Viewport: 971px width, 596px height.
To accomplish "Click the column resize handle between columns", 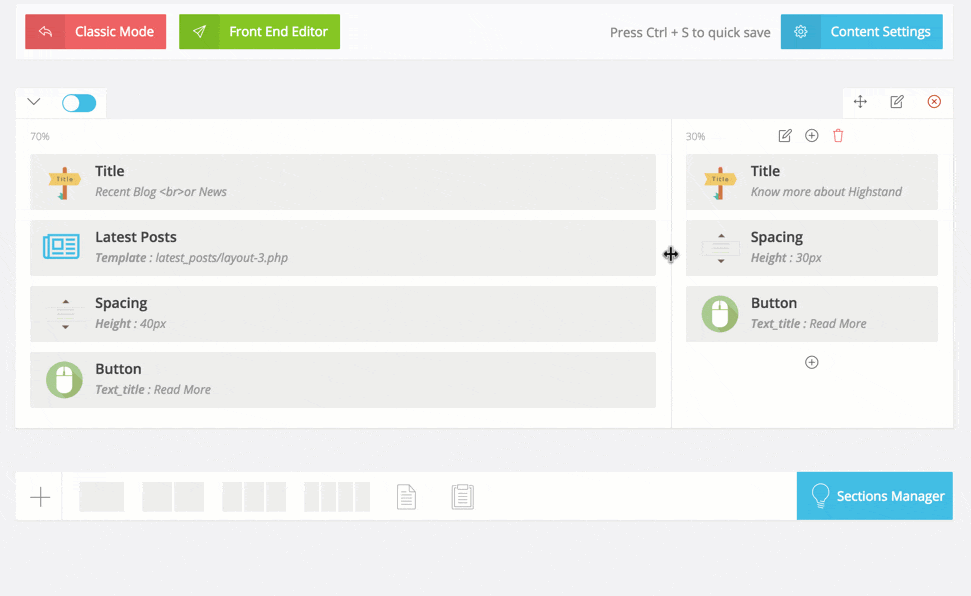I will (x=671, y=255).
